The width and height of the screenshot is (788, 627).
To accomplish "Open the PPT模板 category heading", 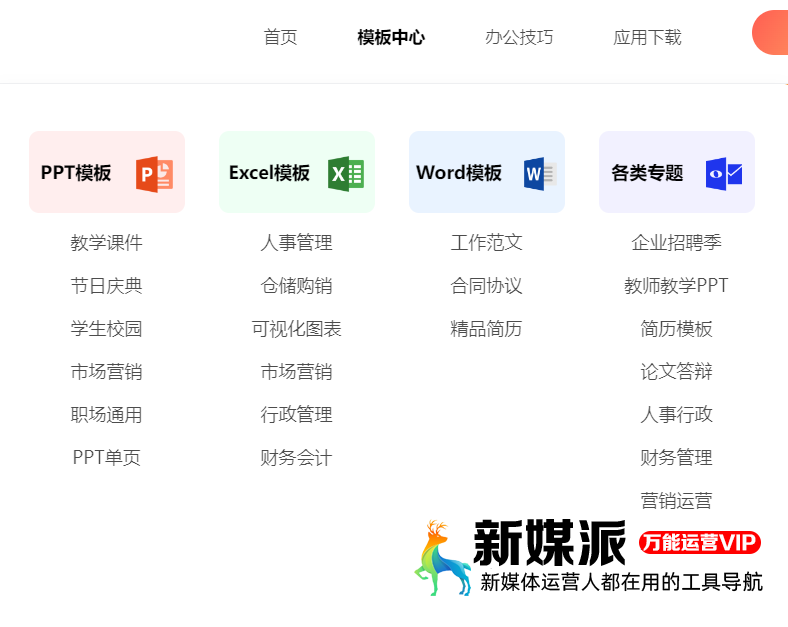I will point(76,173).
